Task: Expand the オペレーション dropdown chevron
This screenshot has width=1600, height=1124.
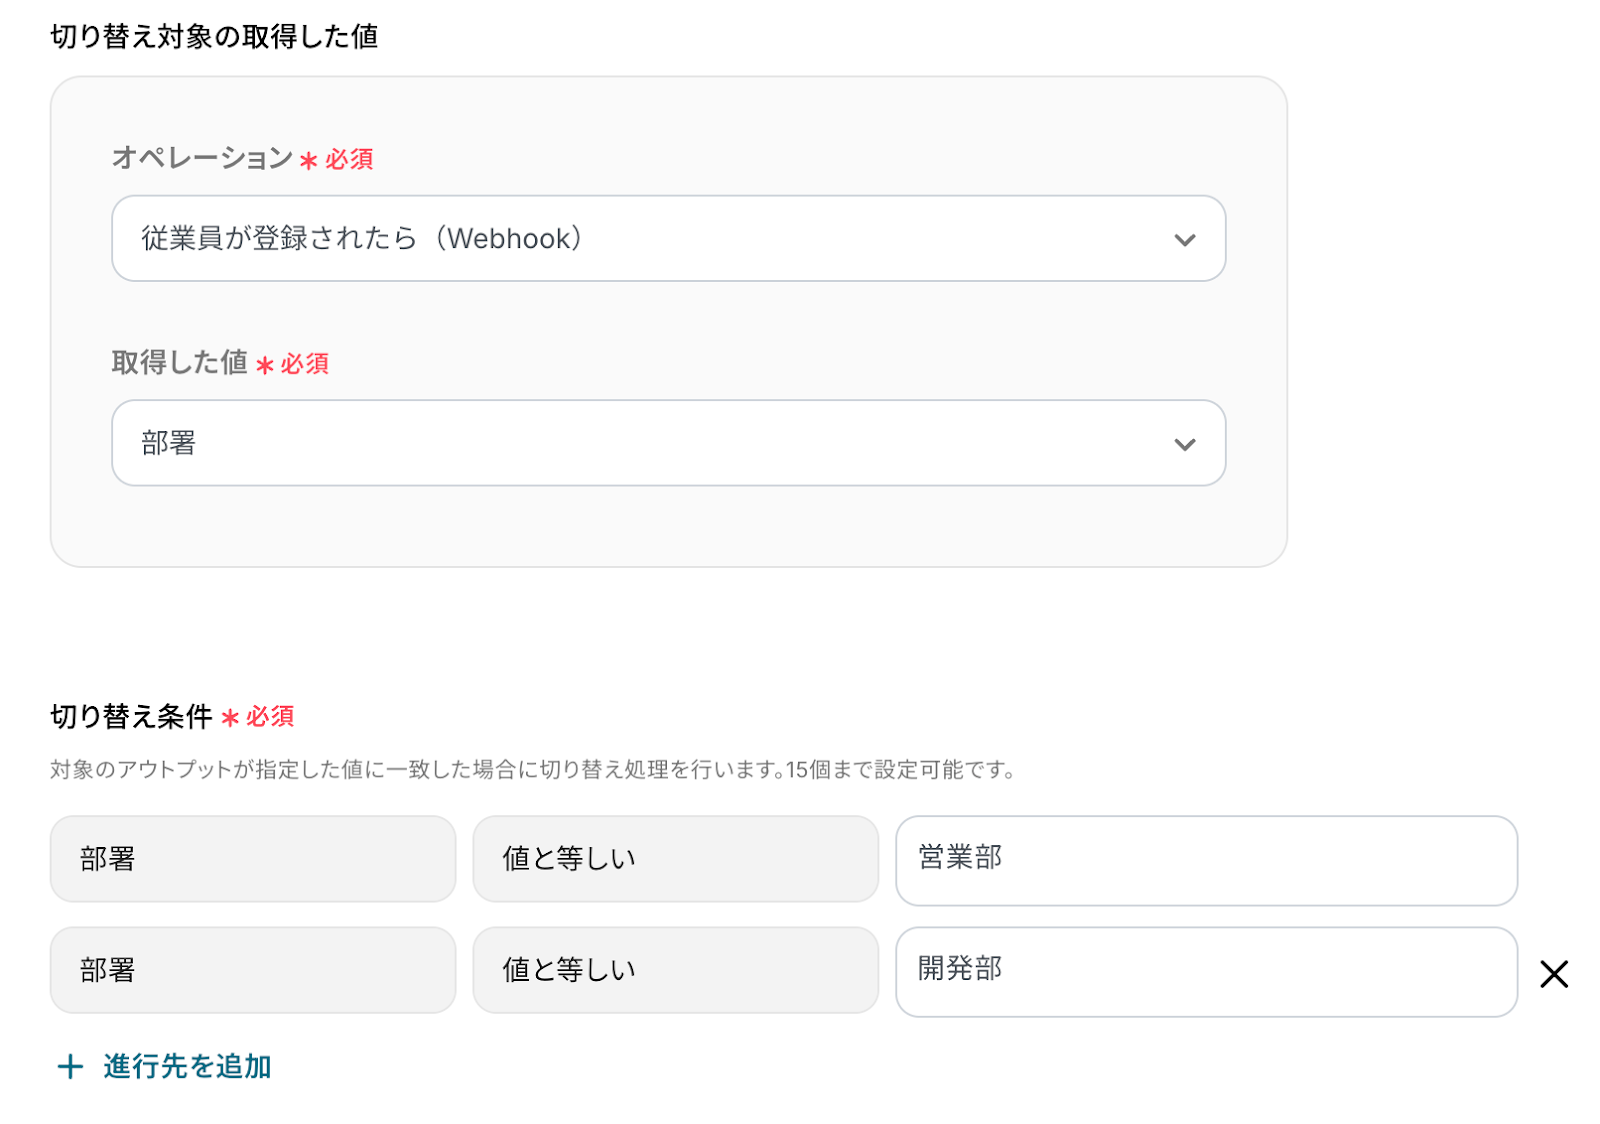Action: click(1184, 240)
